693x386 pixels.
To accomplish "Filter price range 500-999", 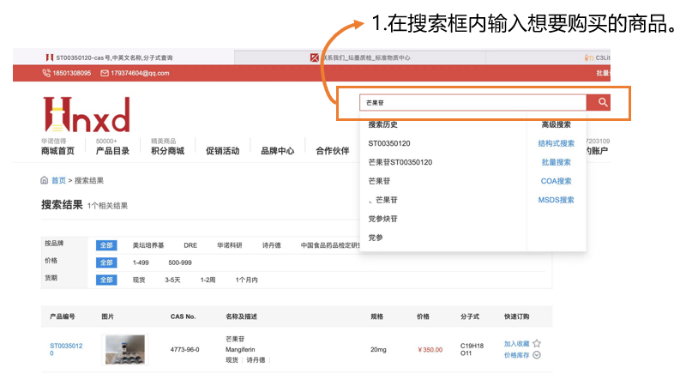I will [x=180, y=263].
